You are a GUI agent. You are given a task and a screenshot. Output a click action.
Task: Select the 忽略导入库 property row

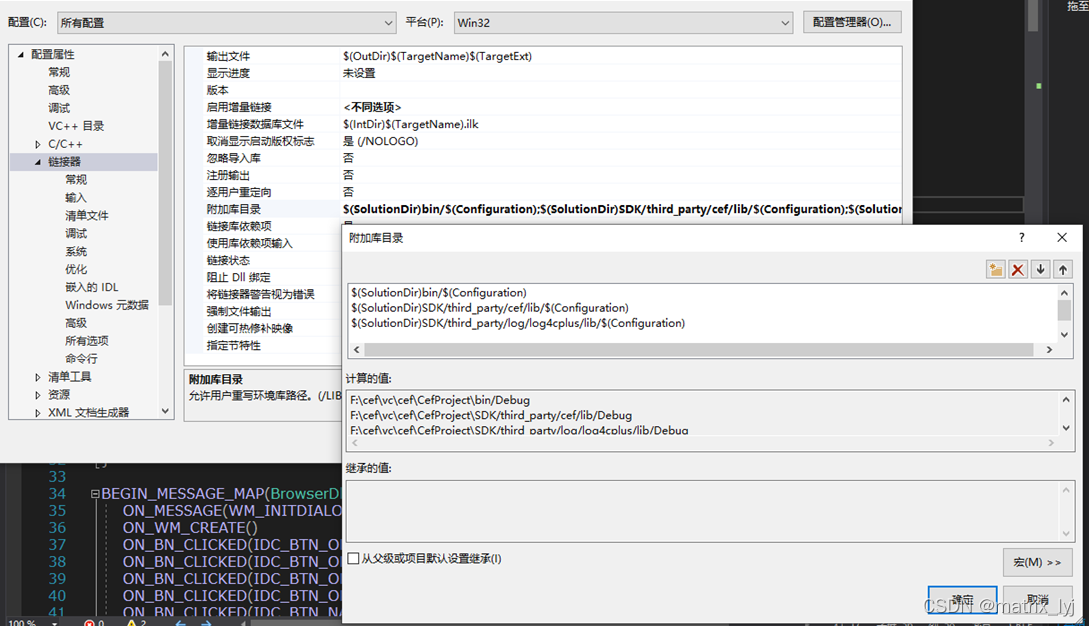click(x=543, y=158)
